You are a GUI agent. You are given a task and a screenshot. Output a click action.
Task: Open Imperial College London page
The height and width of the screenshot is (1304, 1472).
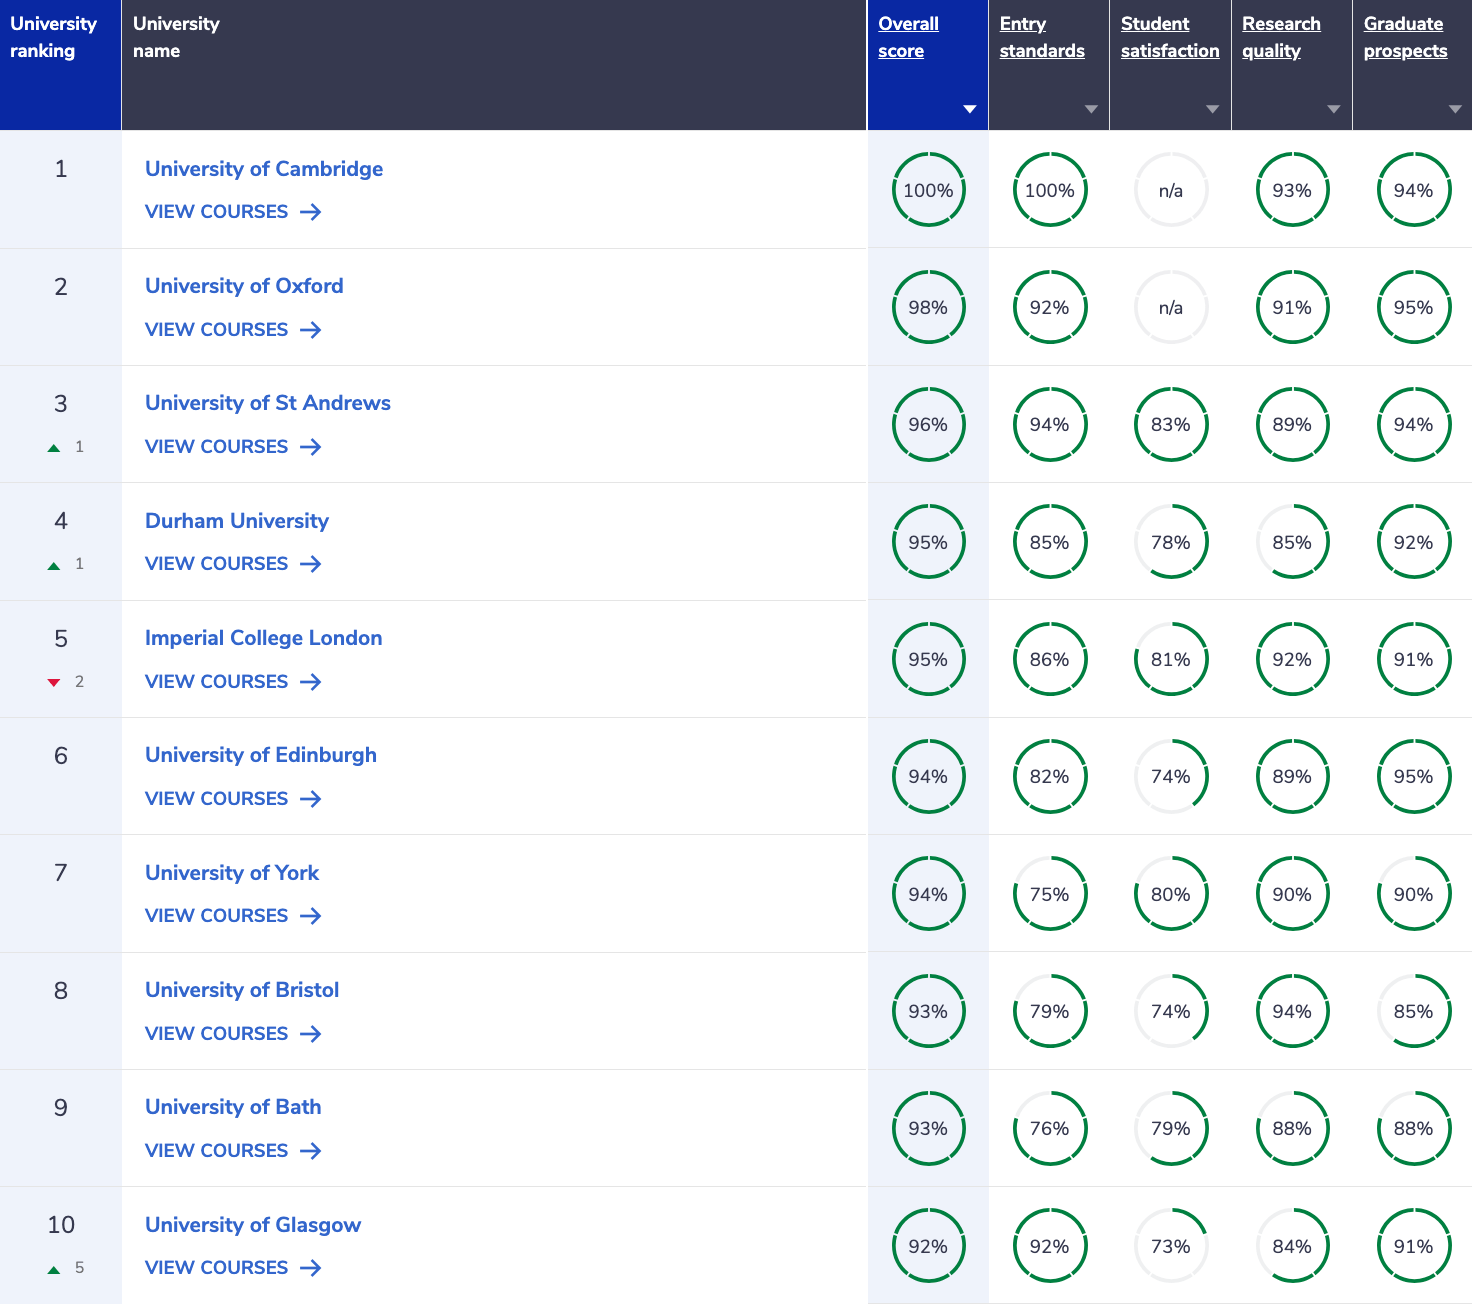[x=264, y=638]
